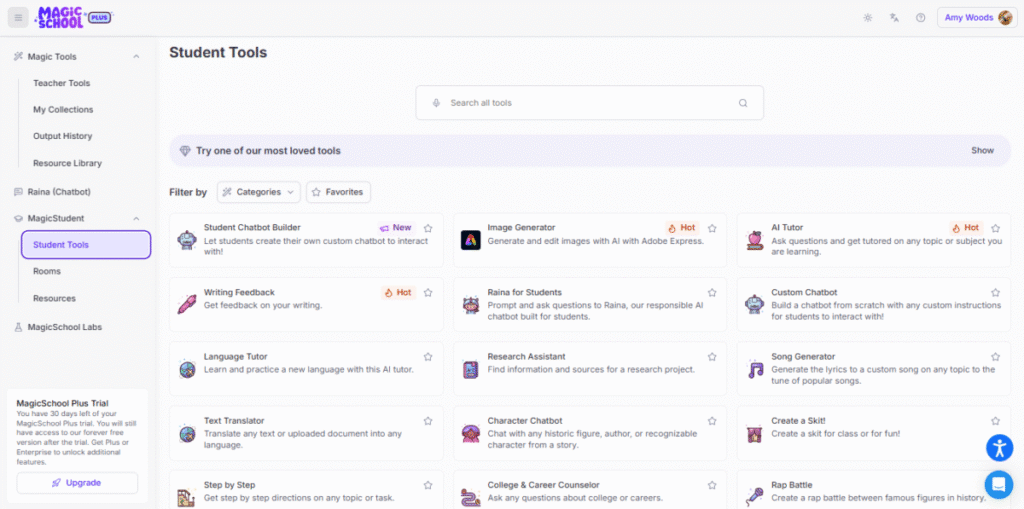Open the chat support bubble icon
The image size is (1024, 509).
click(x=998, y=484)
